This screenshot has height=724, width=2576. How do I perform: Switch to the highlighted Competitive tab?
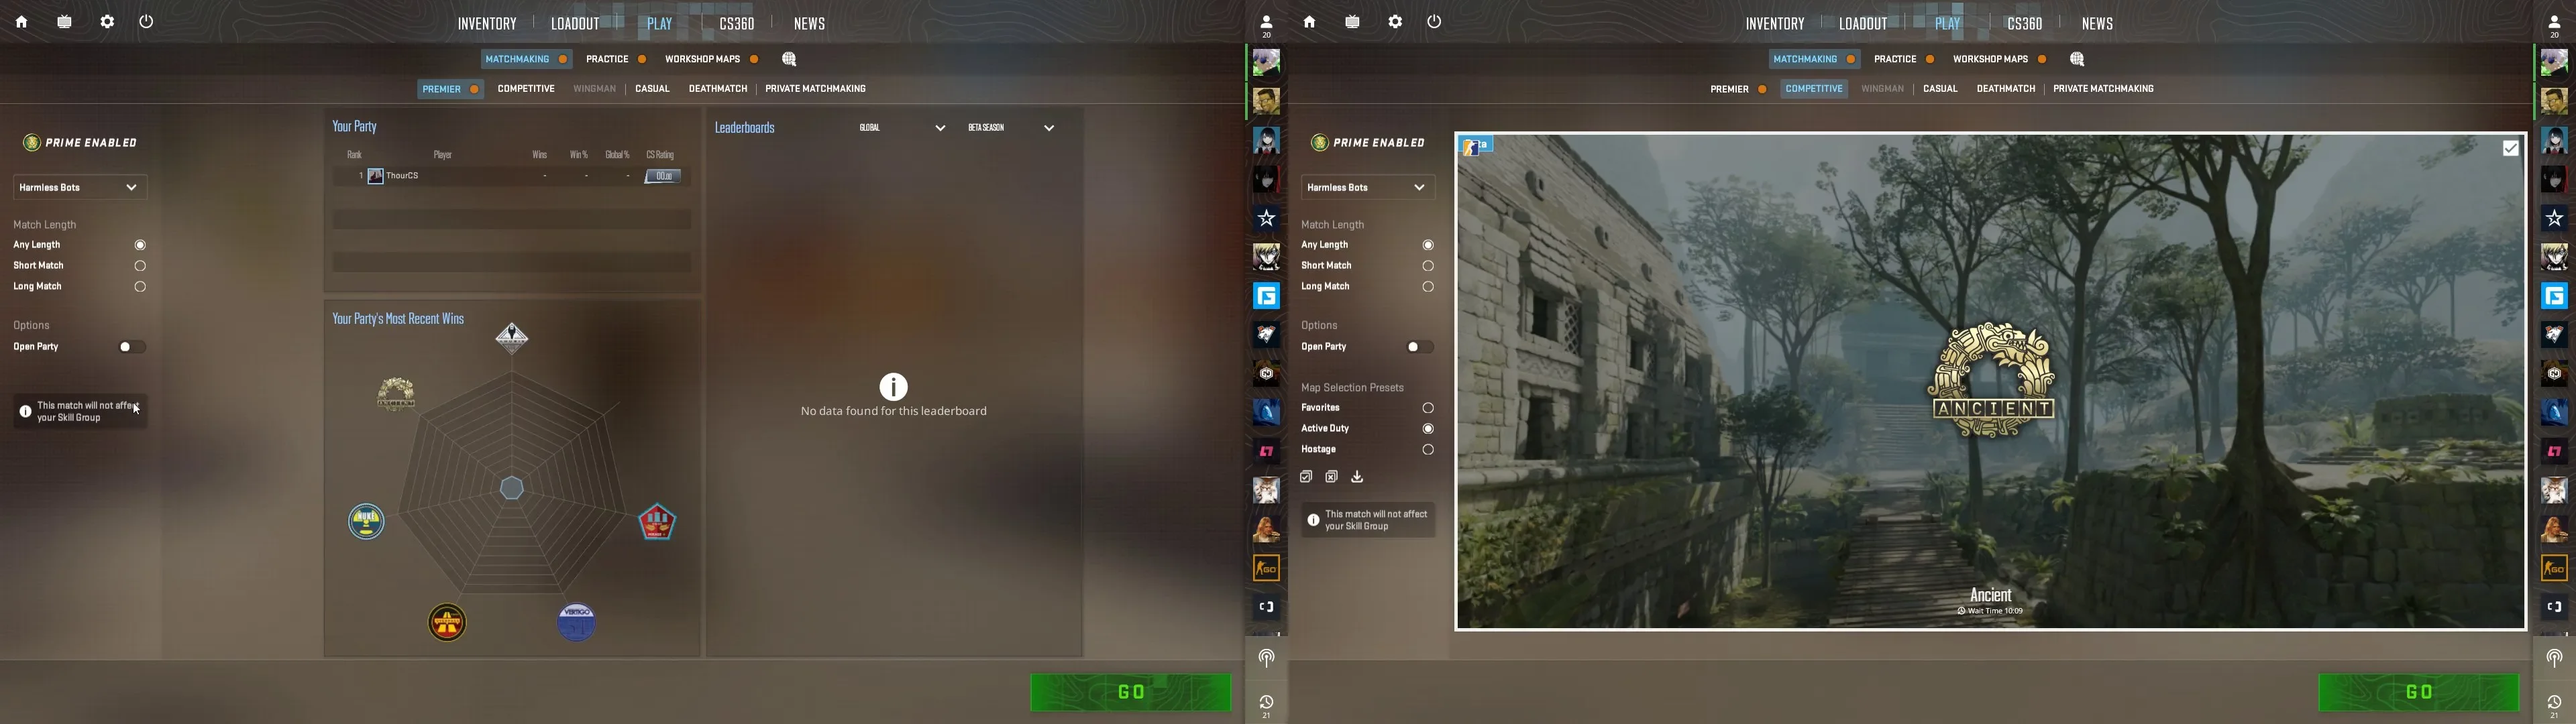tap(1813, 89)
